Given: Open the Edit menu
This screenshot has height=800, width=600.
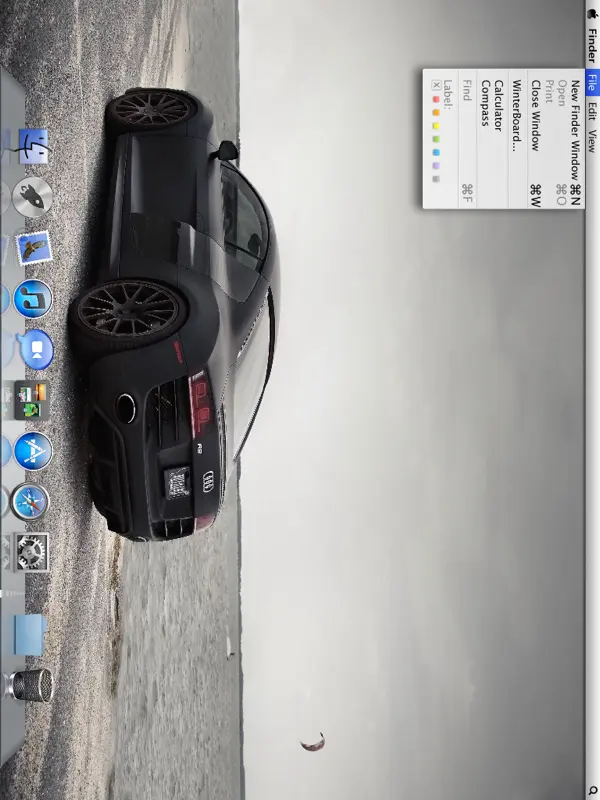Looking at the screenshot, I should point(591,110).
